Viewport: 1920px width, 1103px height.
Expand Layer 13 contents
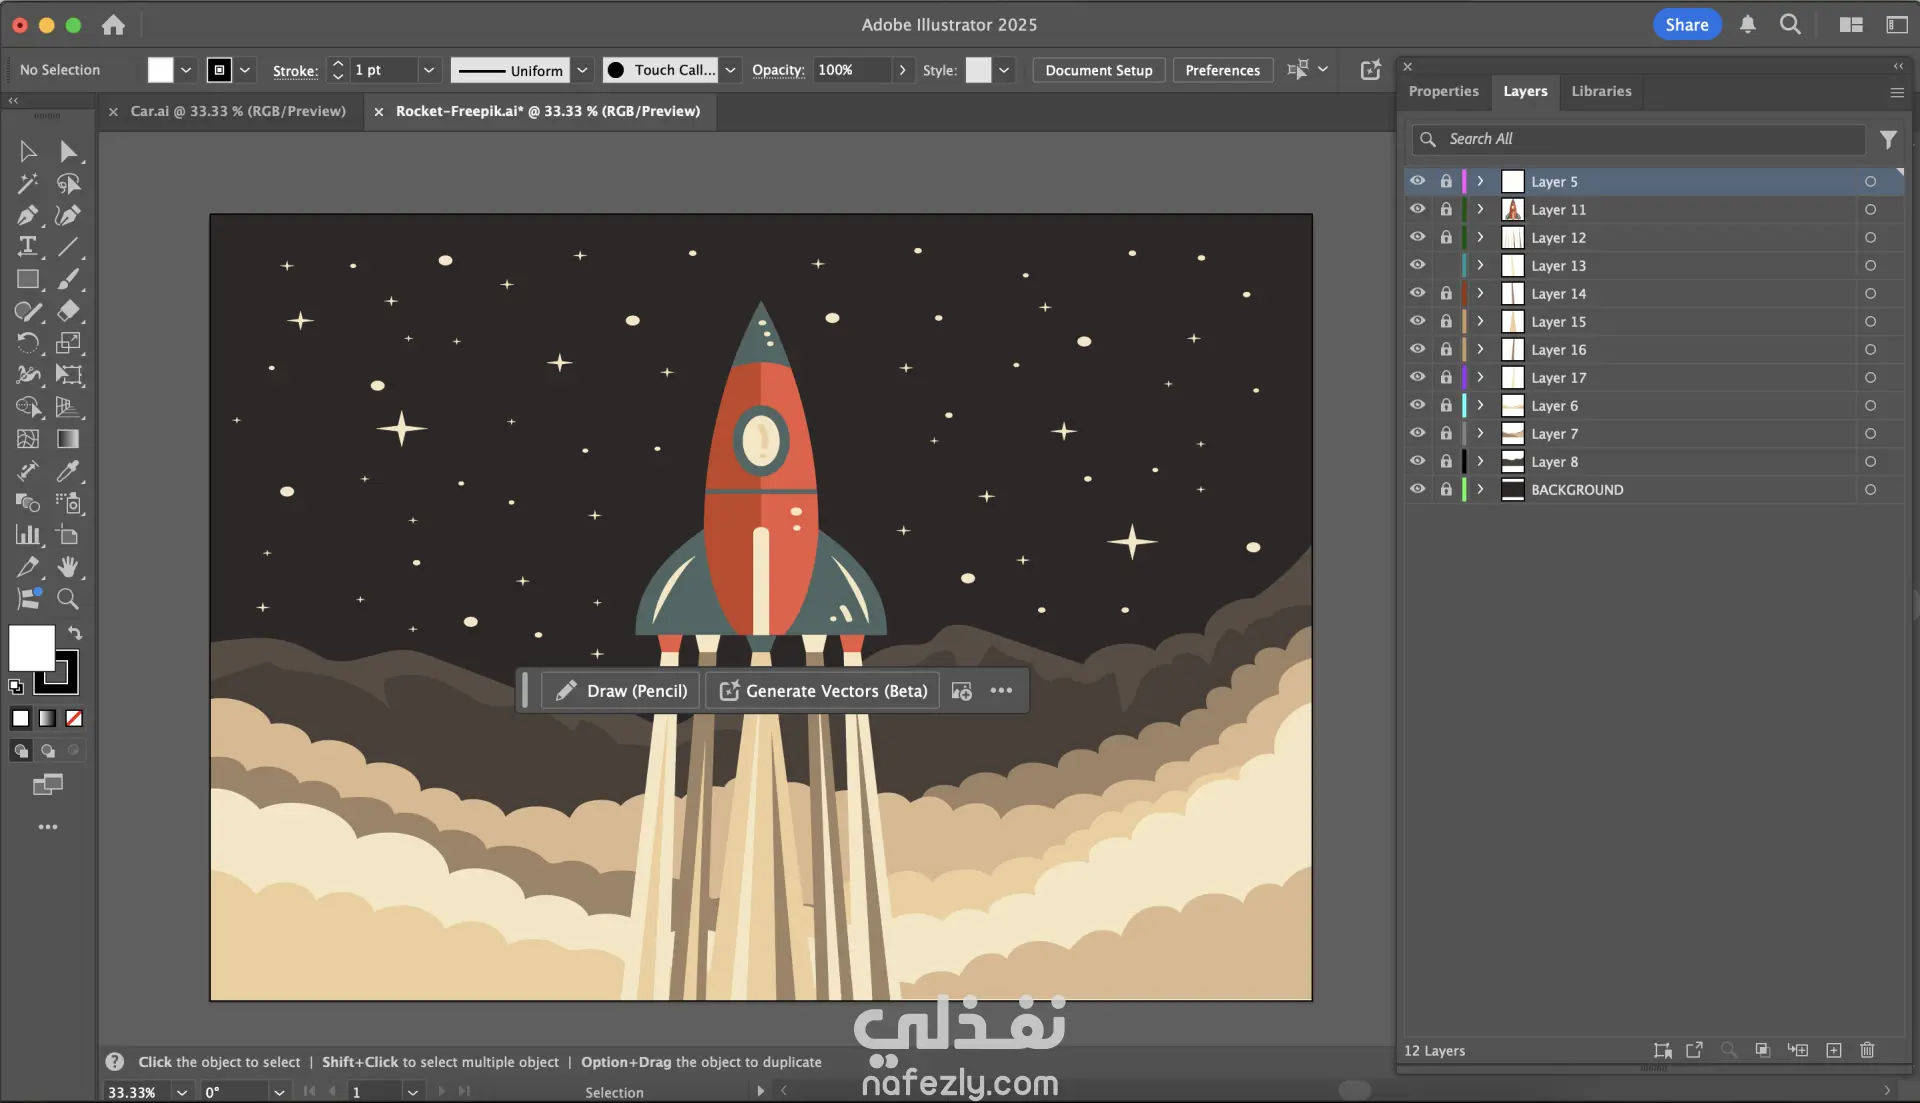1480,265
